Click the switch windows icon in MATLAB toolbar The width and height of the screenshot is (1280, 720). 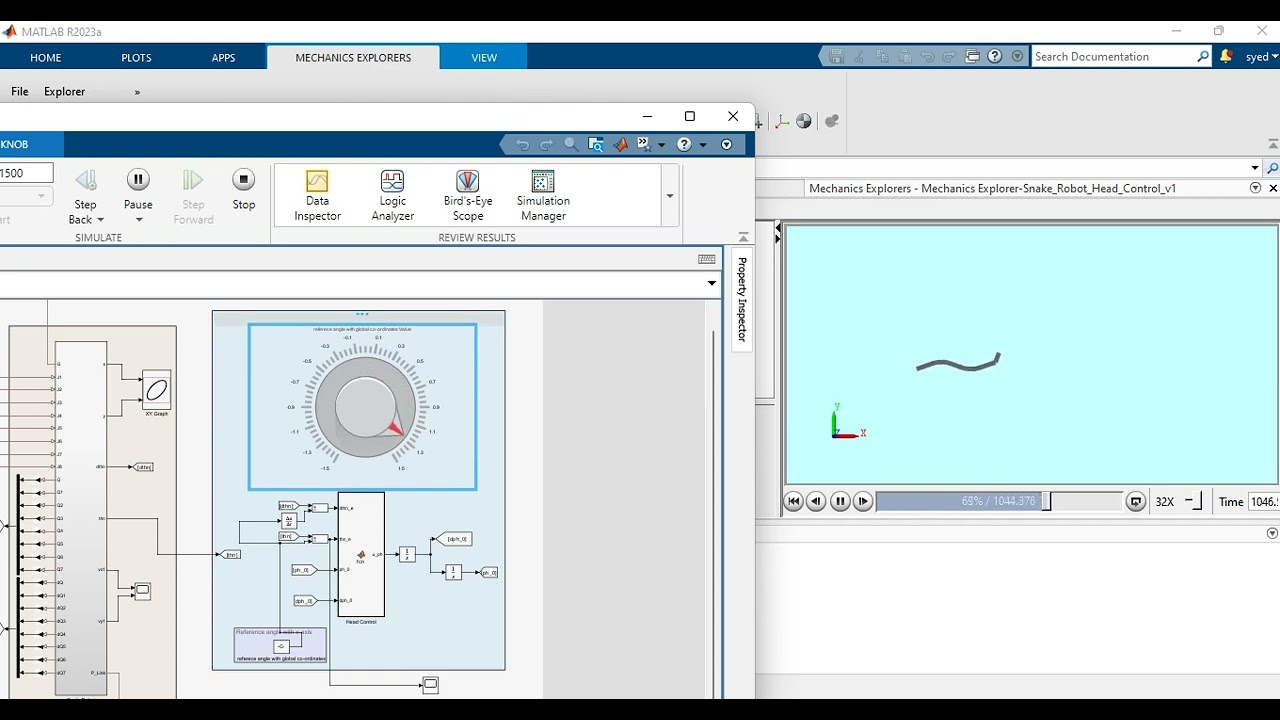tap(972, 57)
